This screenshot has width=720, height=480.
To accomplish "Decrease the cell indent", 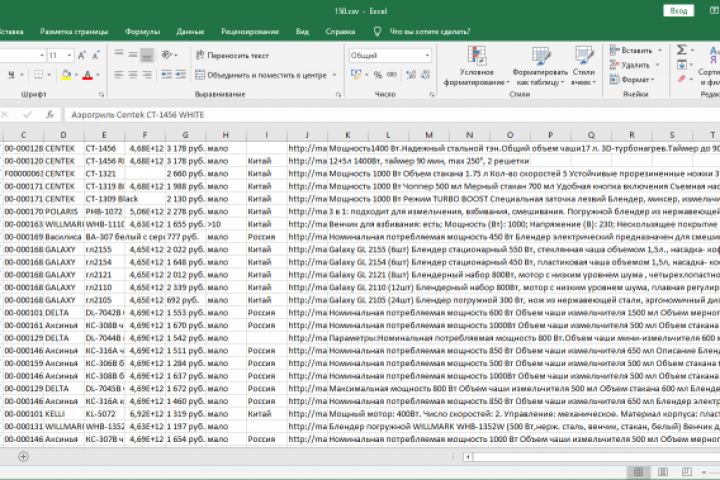I will click(x=166, y=74).
